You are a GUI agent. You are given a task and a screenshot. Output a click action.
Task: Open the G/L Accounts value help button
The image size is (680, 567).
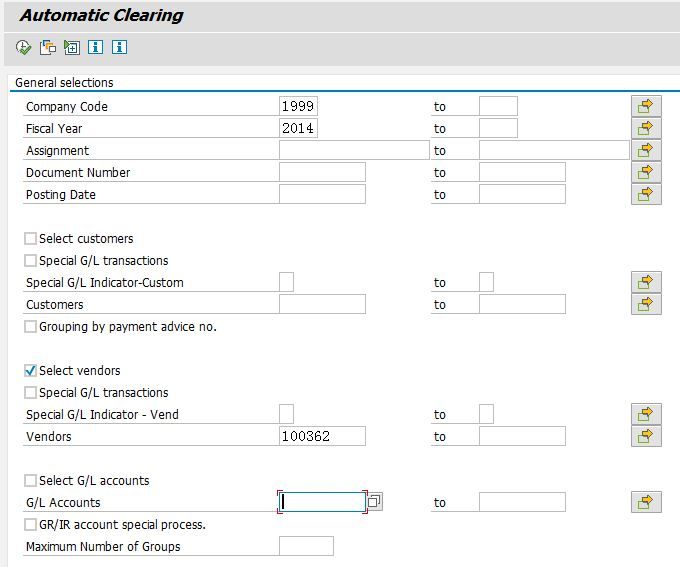click(x=375, y=502)
